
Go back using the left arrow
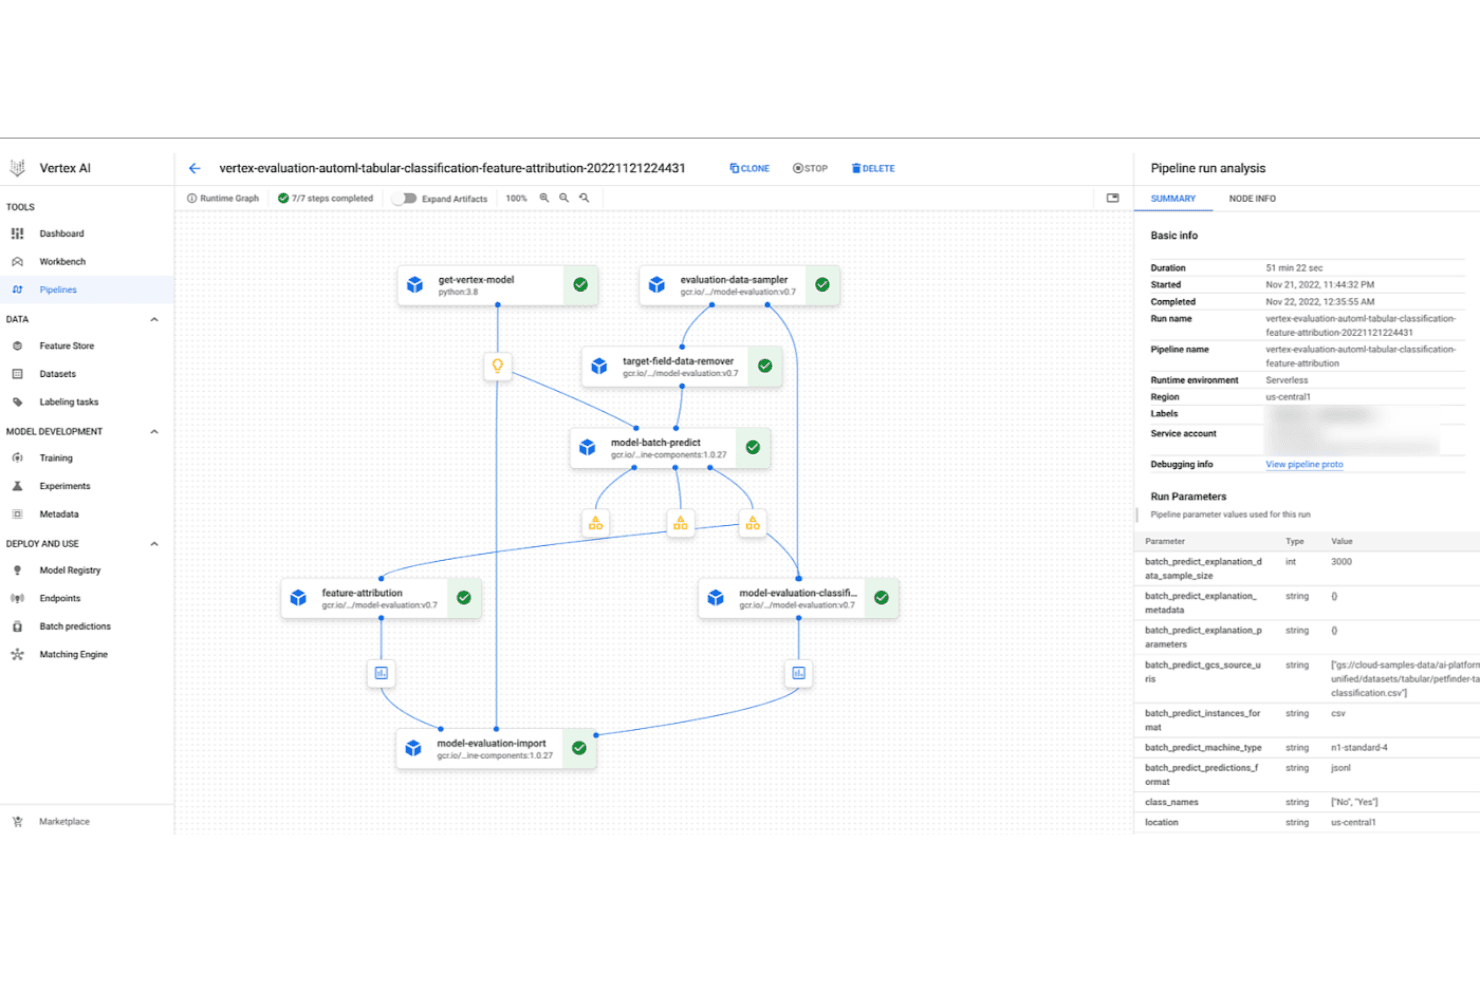click(x=194, y=168)
